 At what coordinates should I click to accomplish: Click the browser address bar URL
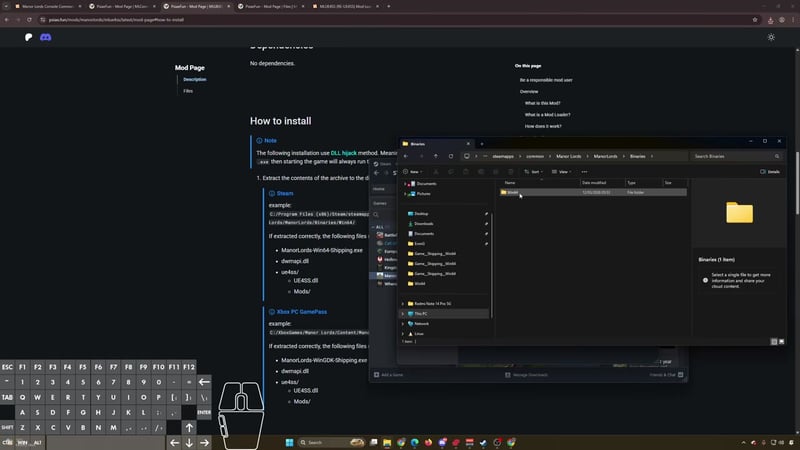pyautogui.click(x=116, y=20)
